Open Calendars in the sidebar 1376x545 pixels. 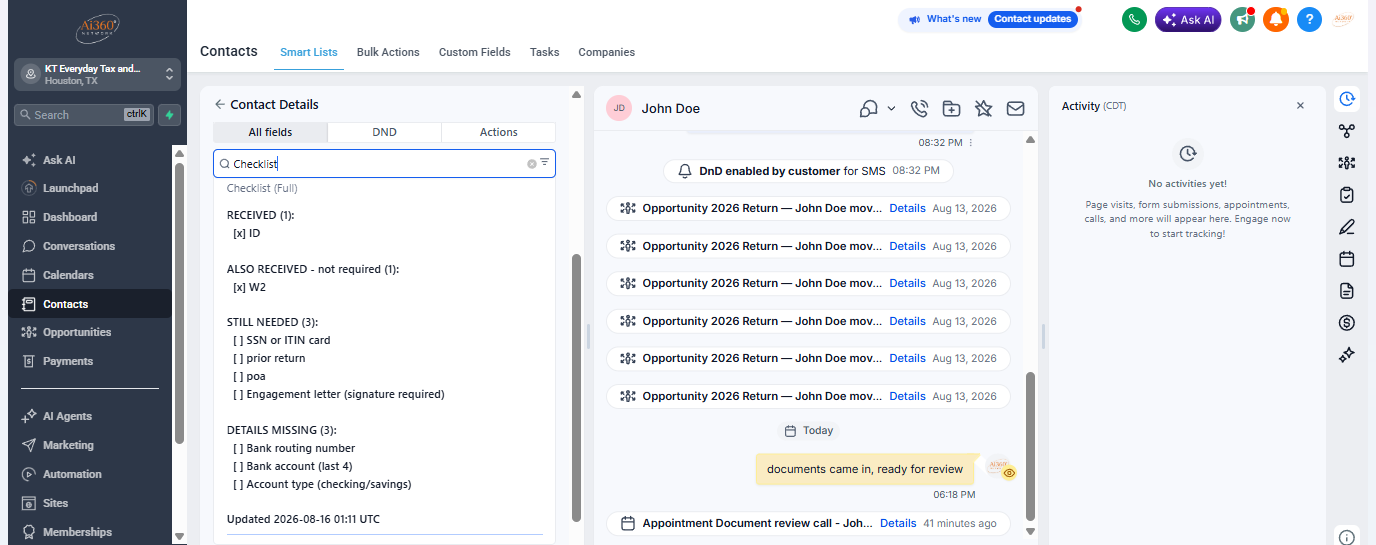68,275
